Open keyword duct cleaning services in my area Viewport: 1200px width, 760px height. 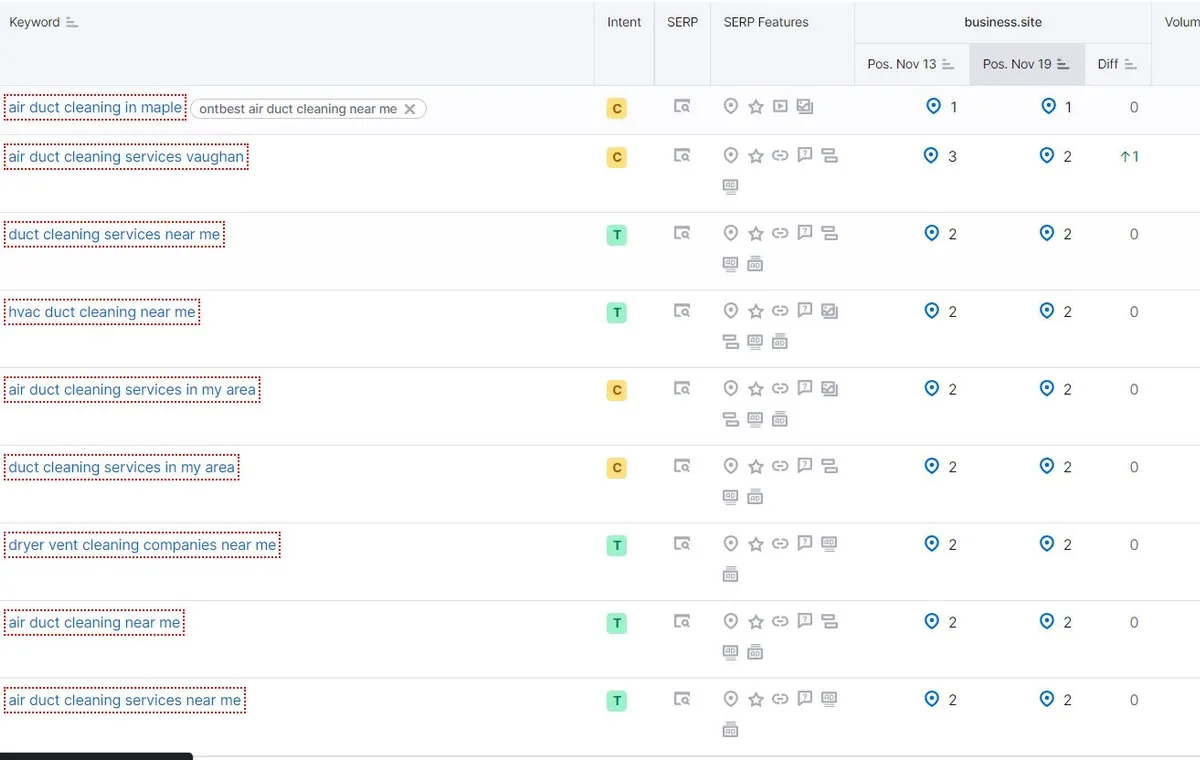click(122, 467)
